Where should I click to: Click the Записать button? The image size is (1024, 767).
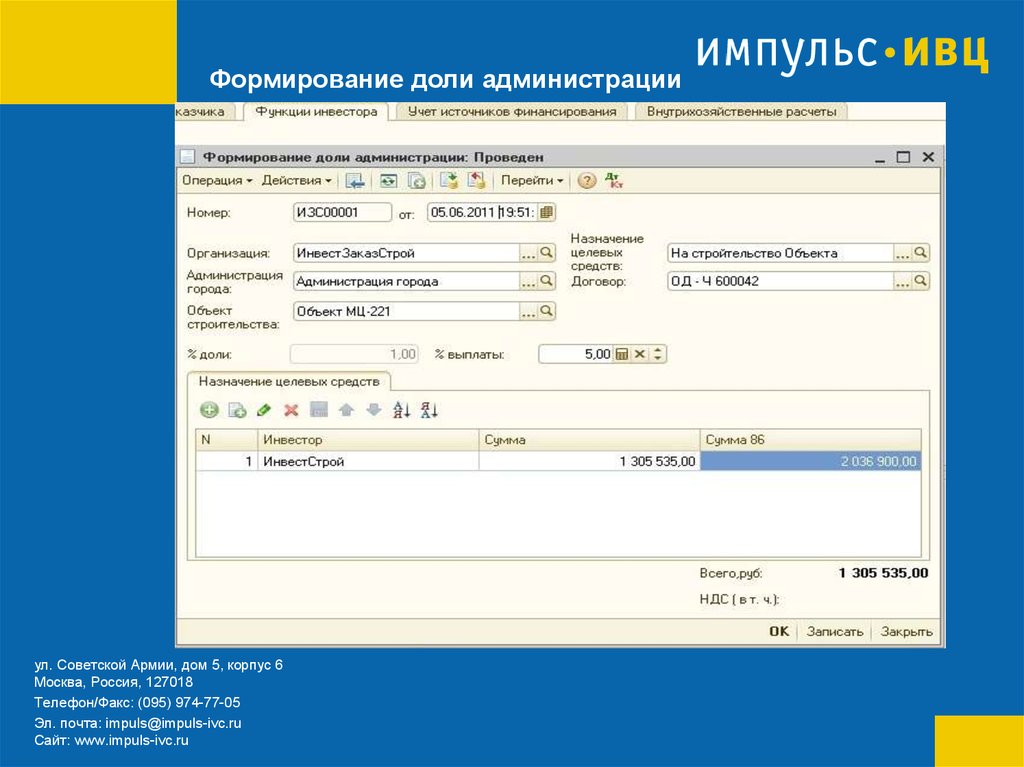(834, 631)
